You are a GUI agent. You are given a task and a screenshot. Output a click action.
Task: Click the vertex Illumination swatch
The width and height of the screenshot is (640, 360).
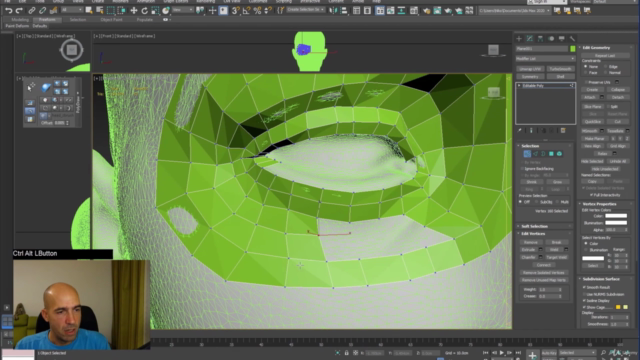616,223
